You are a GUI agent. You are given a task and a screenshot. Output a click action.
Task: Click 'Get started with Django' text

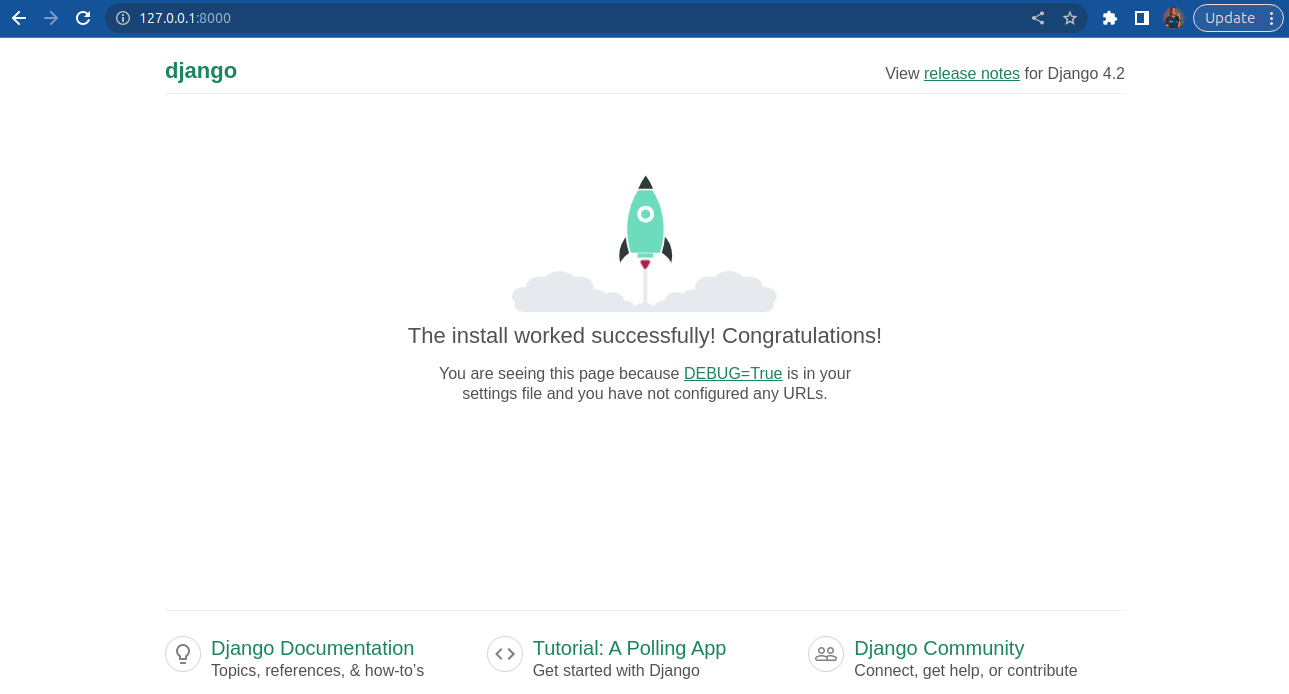coord(616,671)
